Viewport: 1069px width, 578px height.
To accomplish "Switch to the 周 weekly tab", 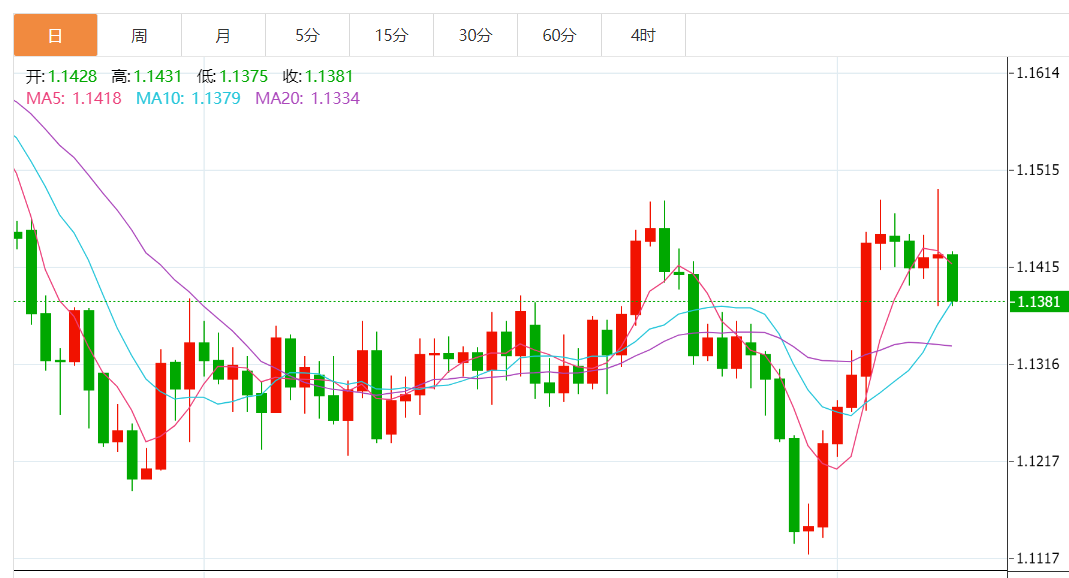I will [139, 36].
